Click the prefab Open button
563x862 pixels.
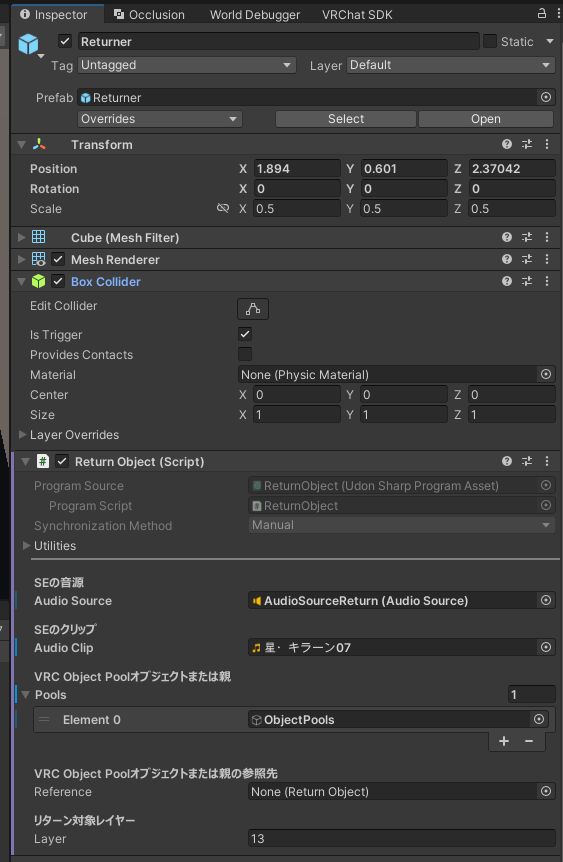[486, 119]
